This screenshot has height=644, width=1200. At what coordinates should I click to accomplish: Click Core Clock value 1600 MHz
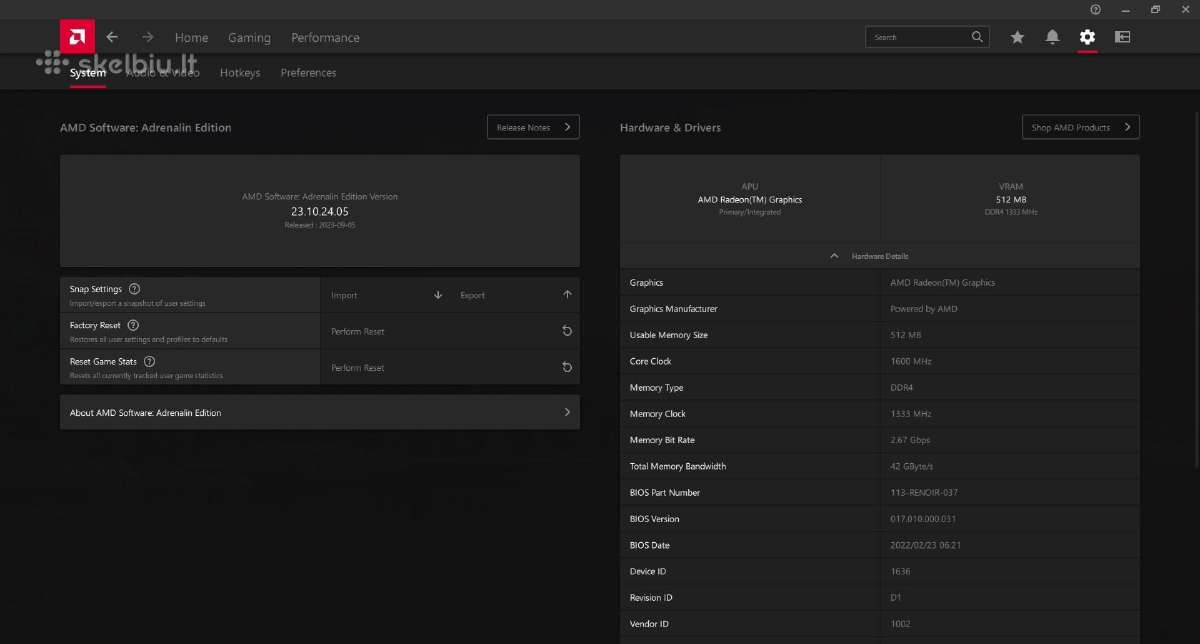[910, 361]
